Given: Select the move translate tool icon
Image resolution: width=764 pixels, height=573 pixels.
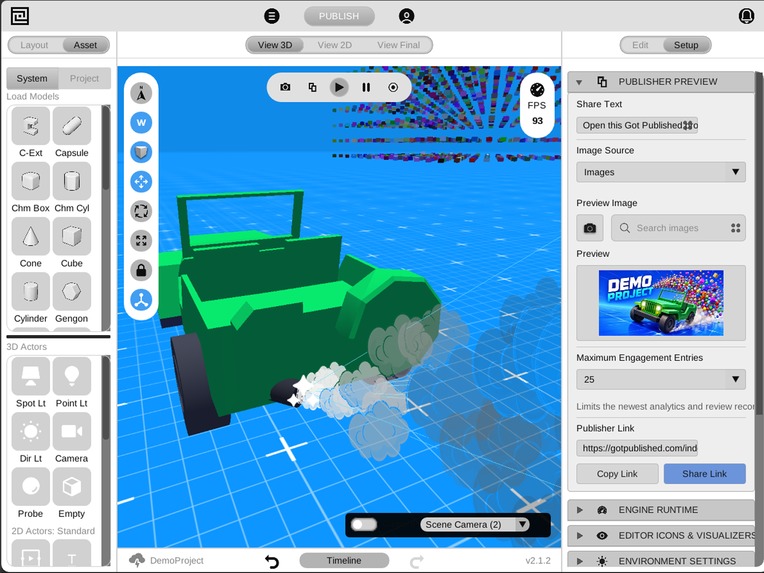Looking at the screenshot, I should point(141,182).
